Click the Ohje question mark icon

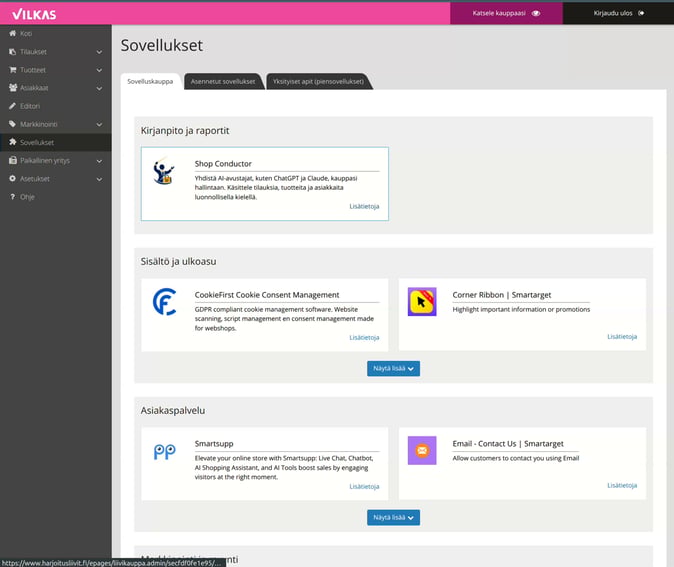12,196
